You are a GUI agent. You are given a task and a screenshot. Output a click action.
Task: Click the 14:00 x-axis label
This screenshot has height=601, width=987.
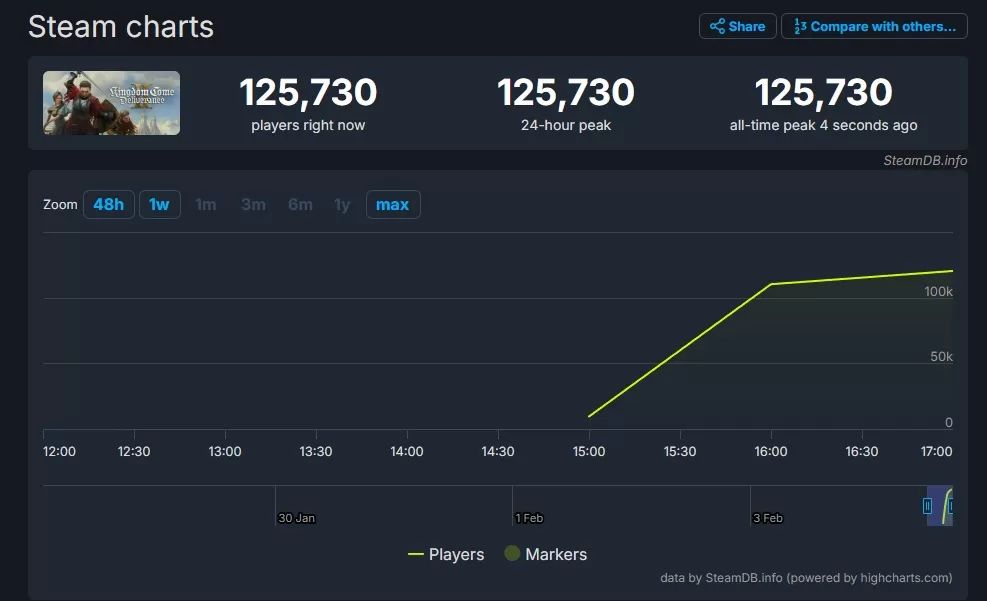coord(407,451)
